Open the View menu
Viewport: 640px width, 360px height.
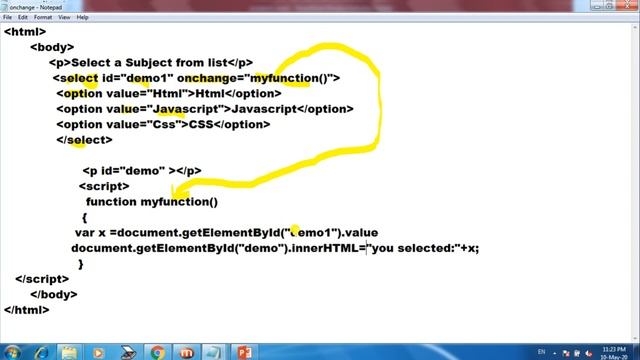click(64, 17)
